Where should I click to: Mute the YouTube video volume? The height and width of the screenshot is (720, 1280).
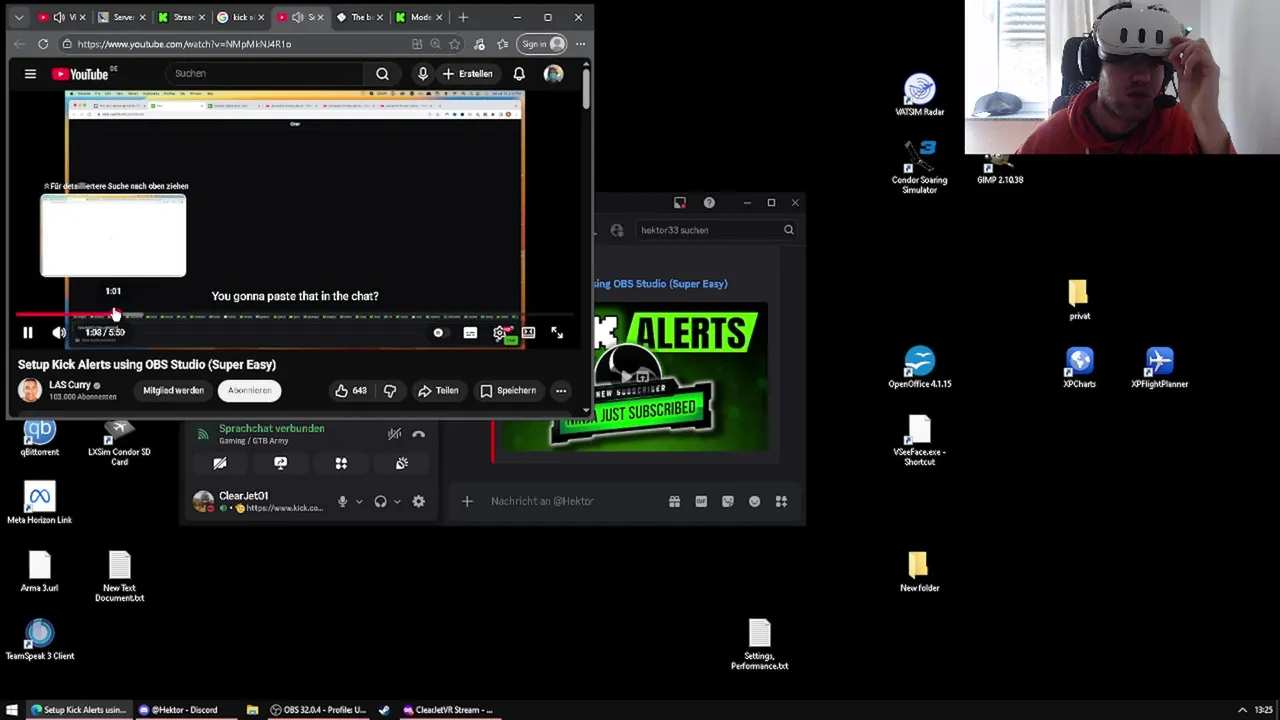pyautogui.click(x=59, y=333)
